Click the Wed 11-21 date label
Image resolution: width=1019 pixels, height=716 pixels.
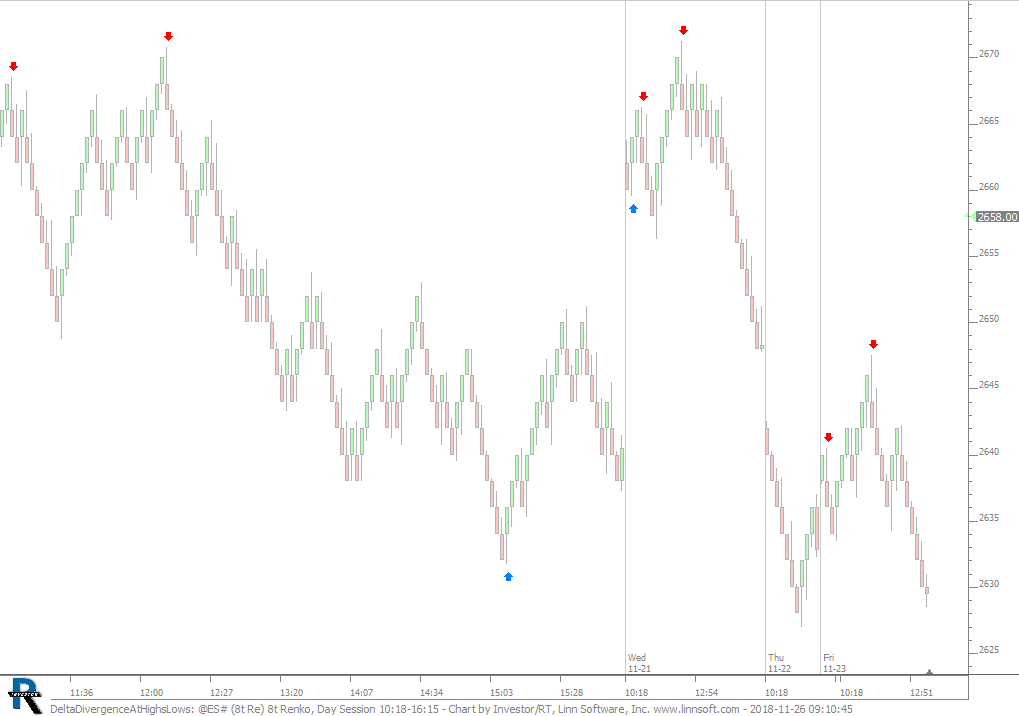[639, 663]
